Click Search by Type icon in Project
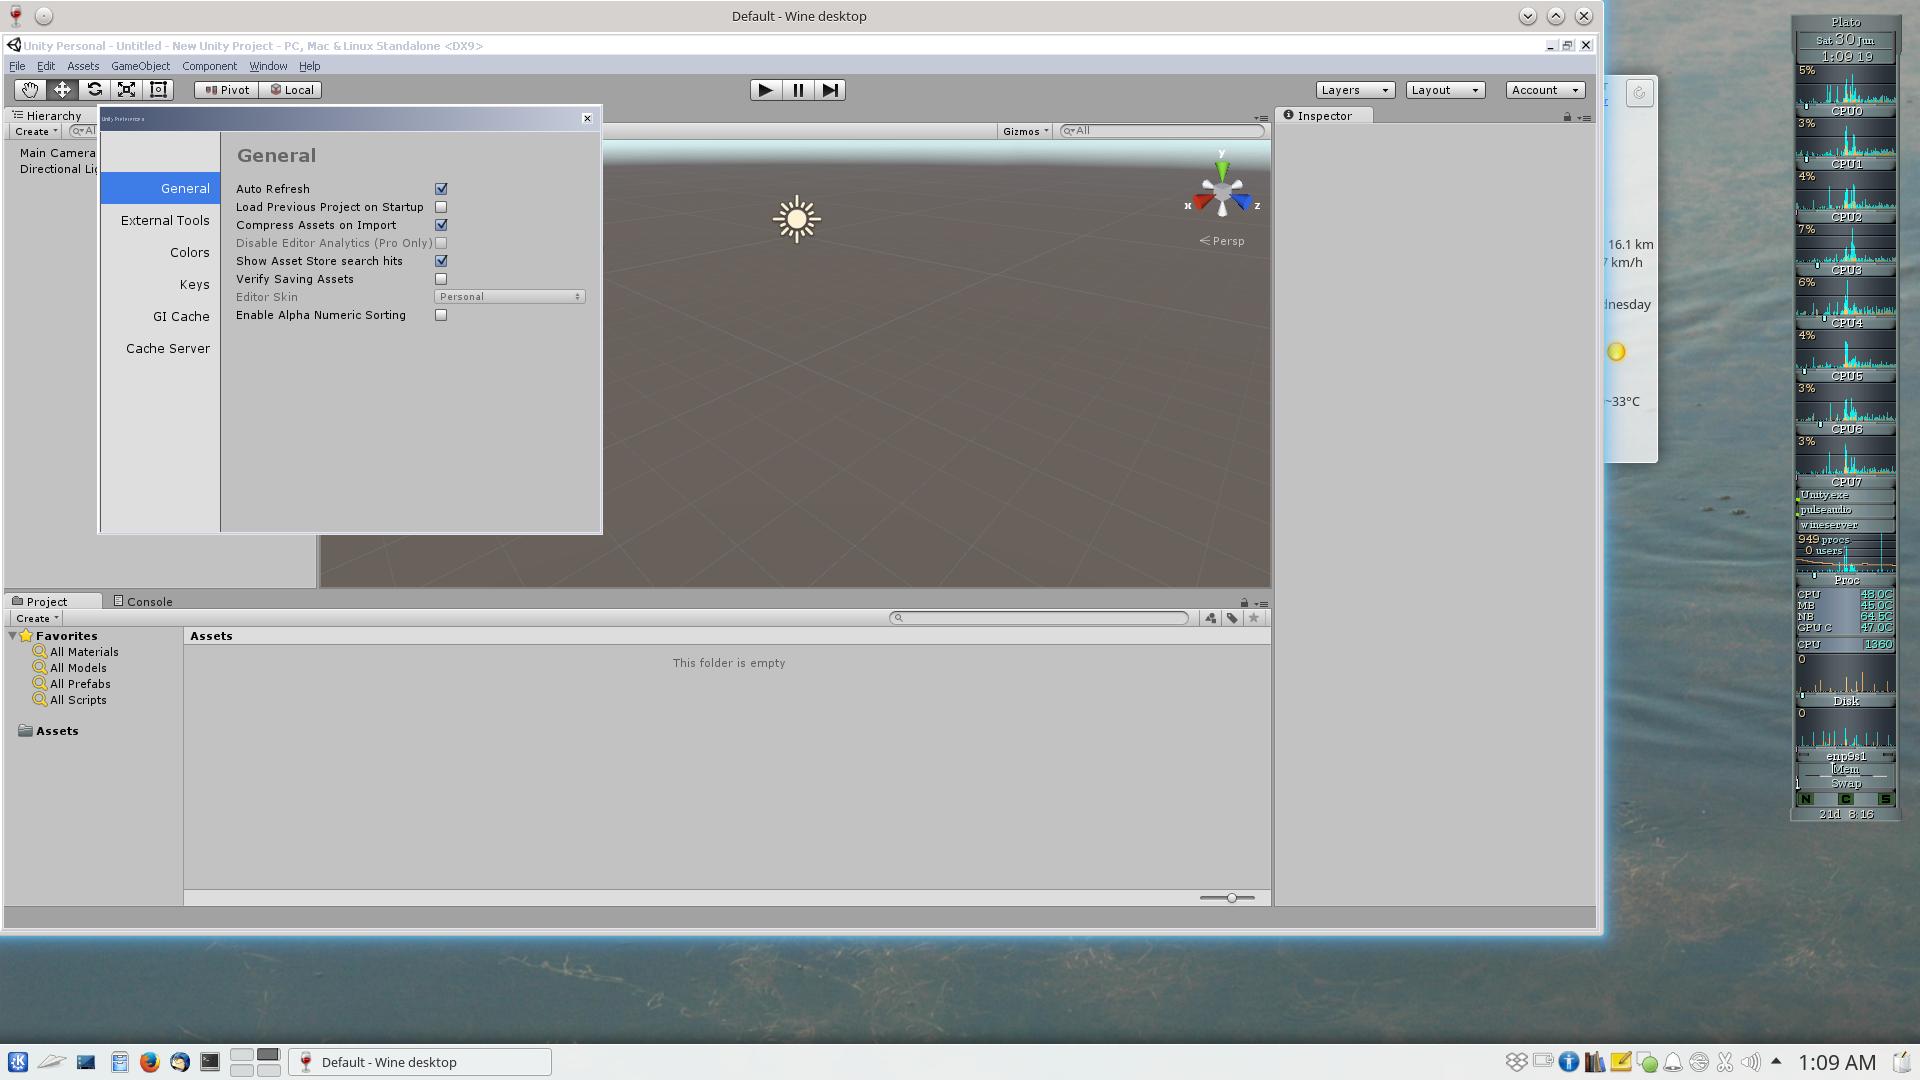This screenshot has width=1920, height=1080. (x=1210, y=618)
